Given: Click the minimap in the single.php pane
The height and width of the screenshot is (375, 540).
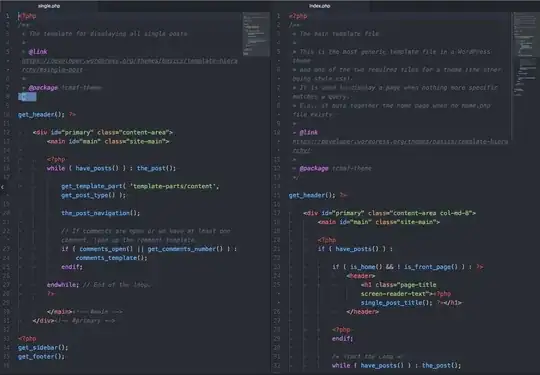Looking at the screenshot, I should 256,34.
